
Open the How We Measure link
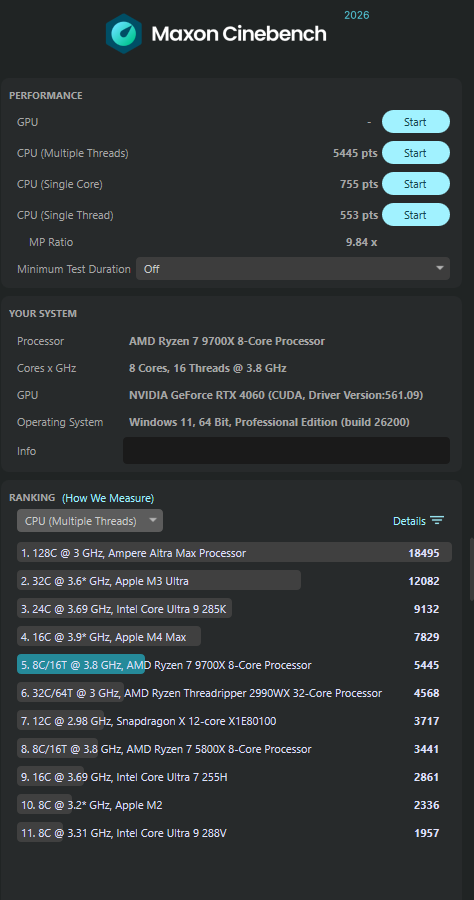point(108,498)
